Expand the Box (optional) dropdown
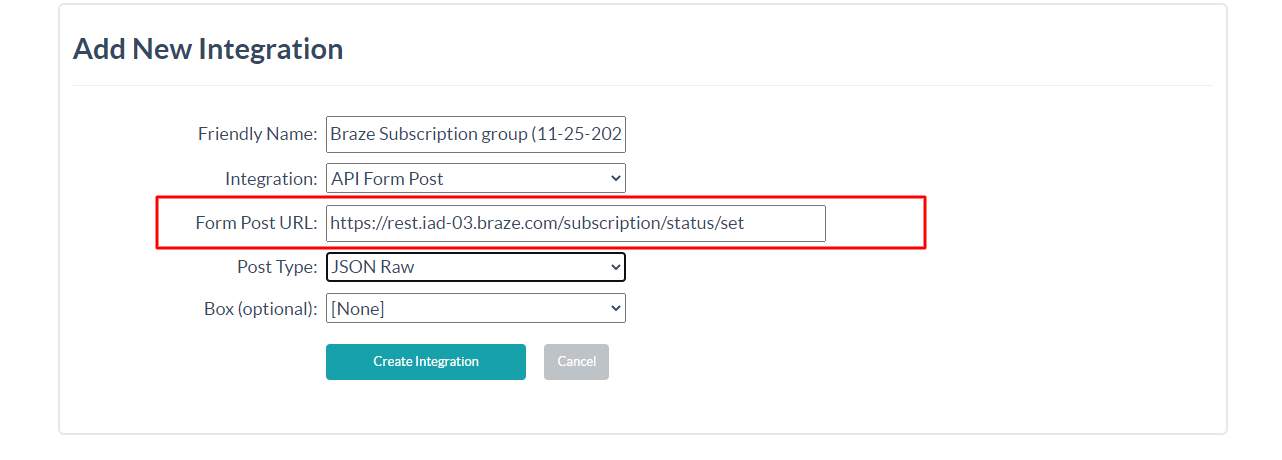1282x460 pixels. 476,308
